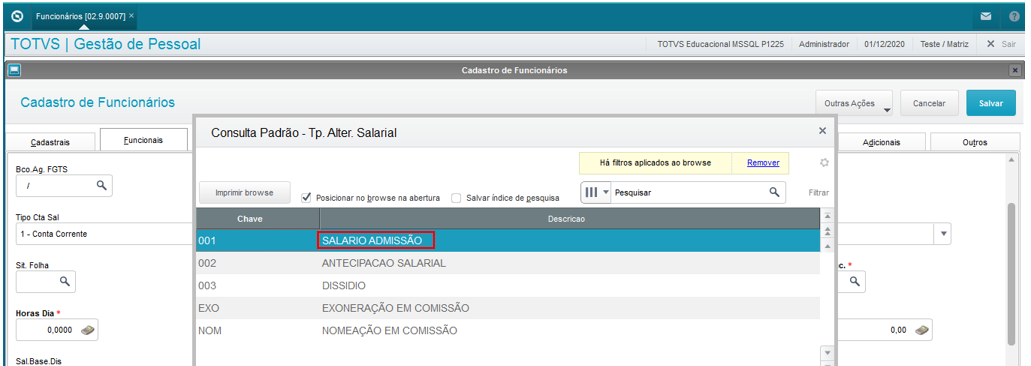Image resolution: width=1031 pixels, height=366 pixels.
Task: Select the SALARIO ADMISSÃO row
Action: coord(508,240)
